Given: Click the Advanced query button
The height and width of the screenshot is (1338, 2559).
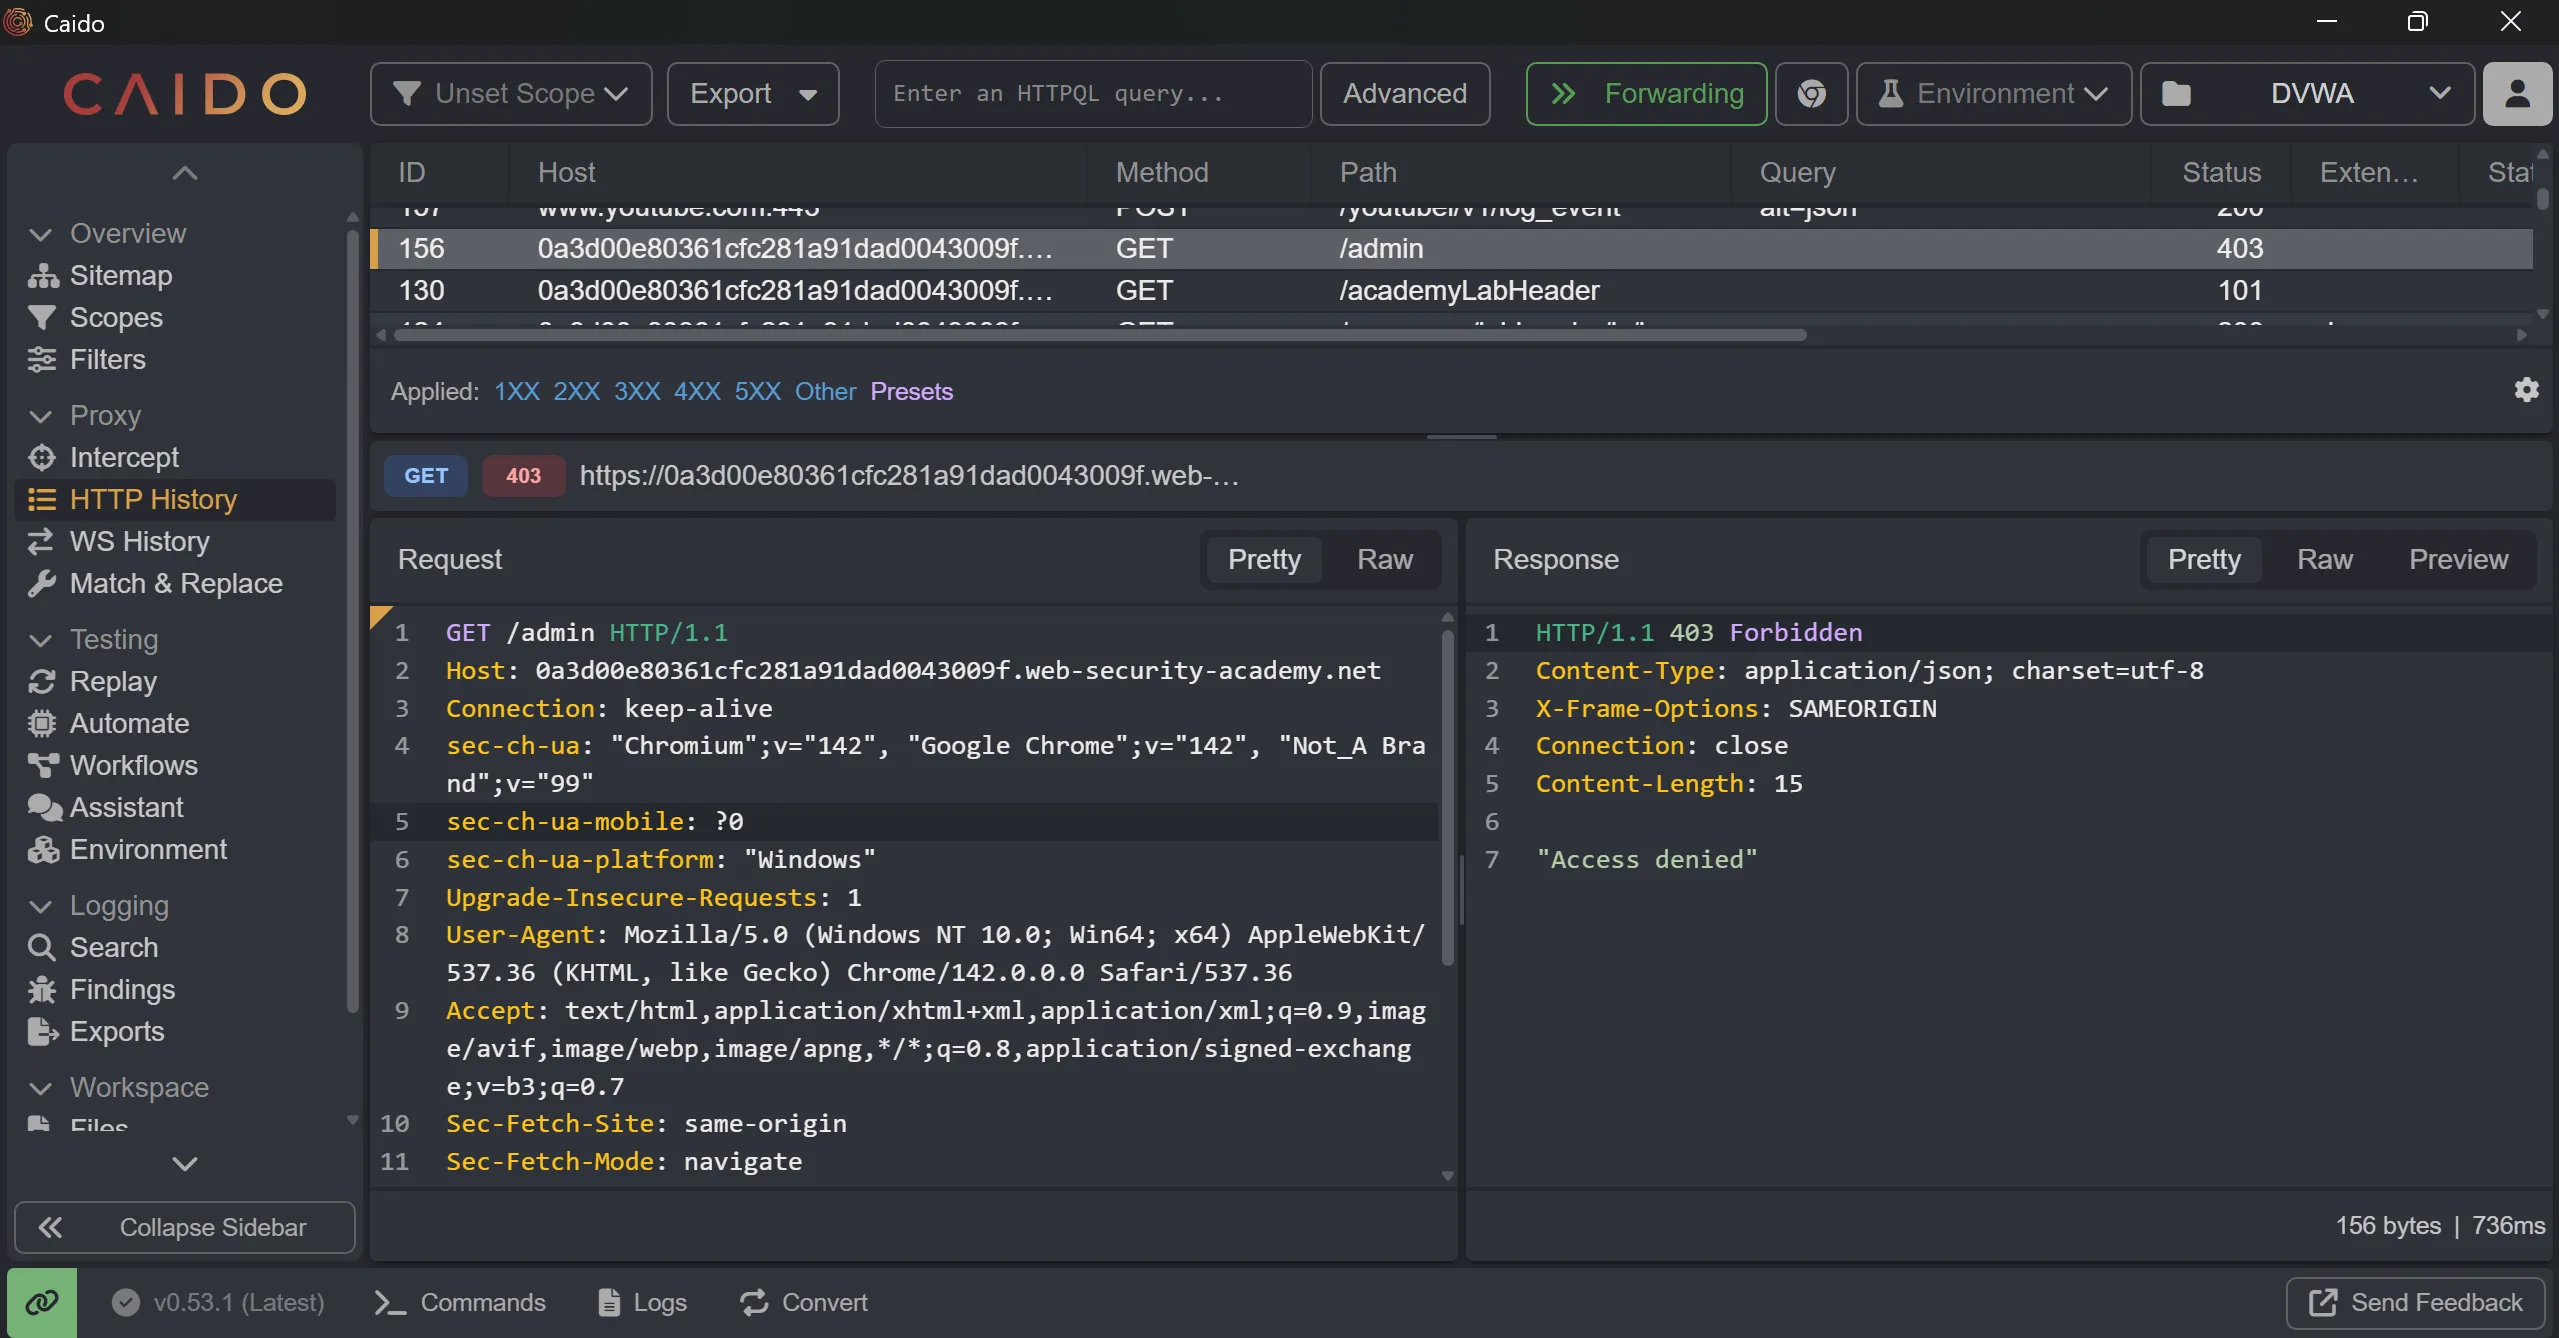Looking at the screenshot, I should coord(1404,94).
